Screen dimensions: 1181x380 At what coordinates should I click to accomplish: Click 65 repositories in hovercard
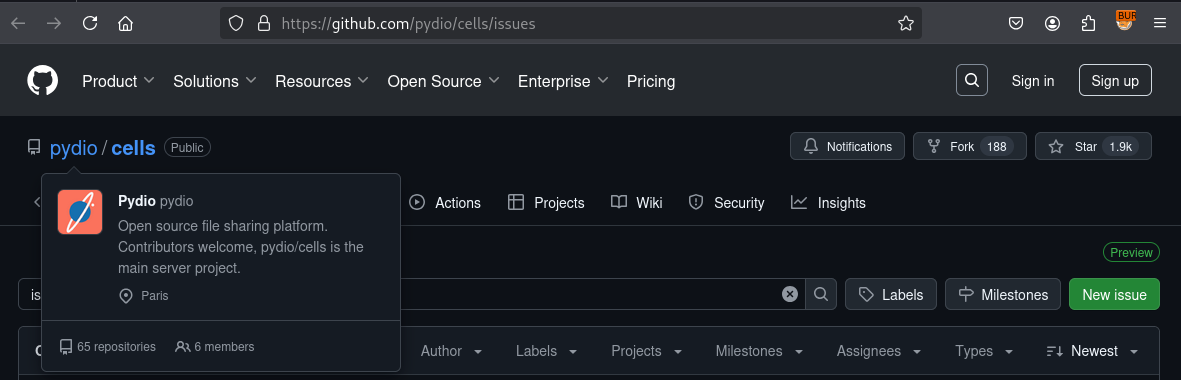pyautogui.click(x=108, y=347)
